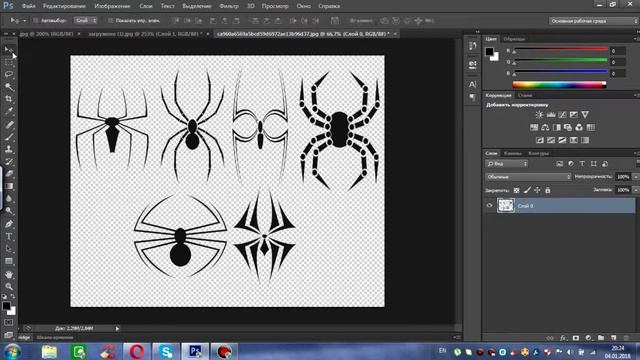This screenshot has width=640, height=360.
Task: Select the Zoom tool in toolbox
Action: click(9, 287)
